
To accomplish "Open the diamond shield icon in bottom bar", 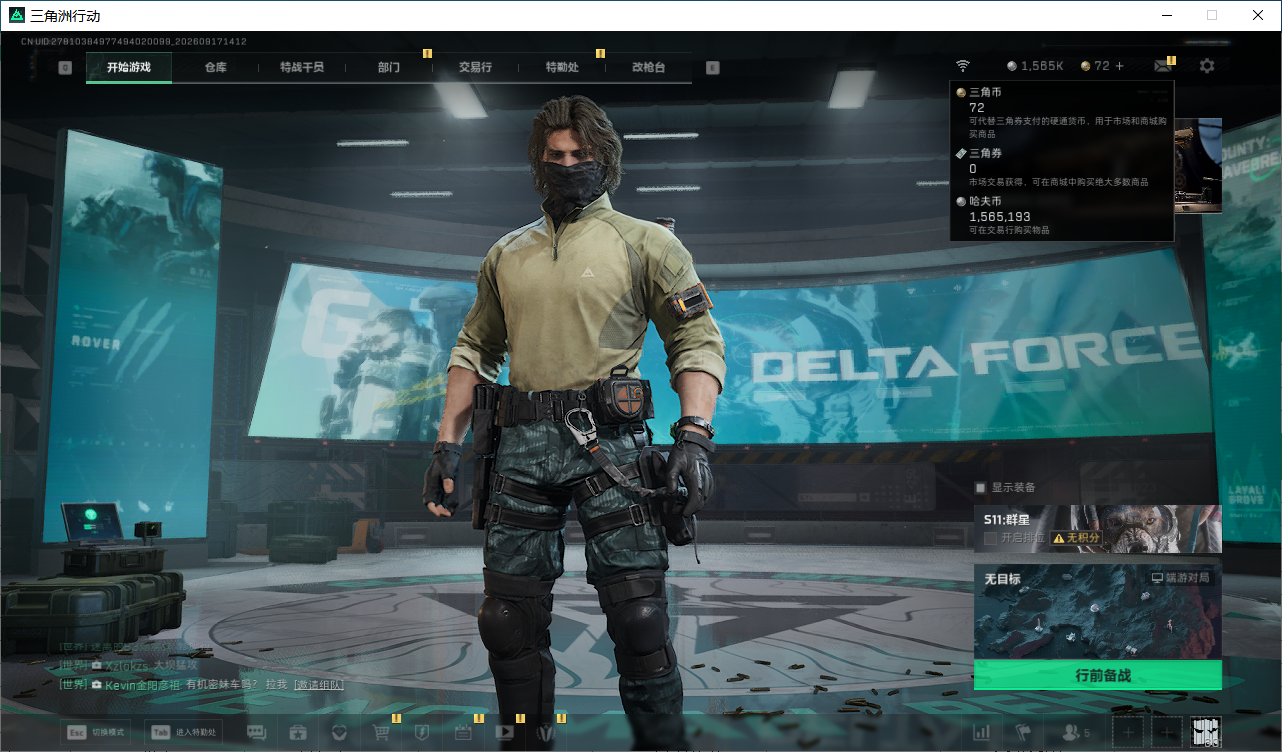I will click(339, 732).
